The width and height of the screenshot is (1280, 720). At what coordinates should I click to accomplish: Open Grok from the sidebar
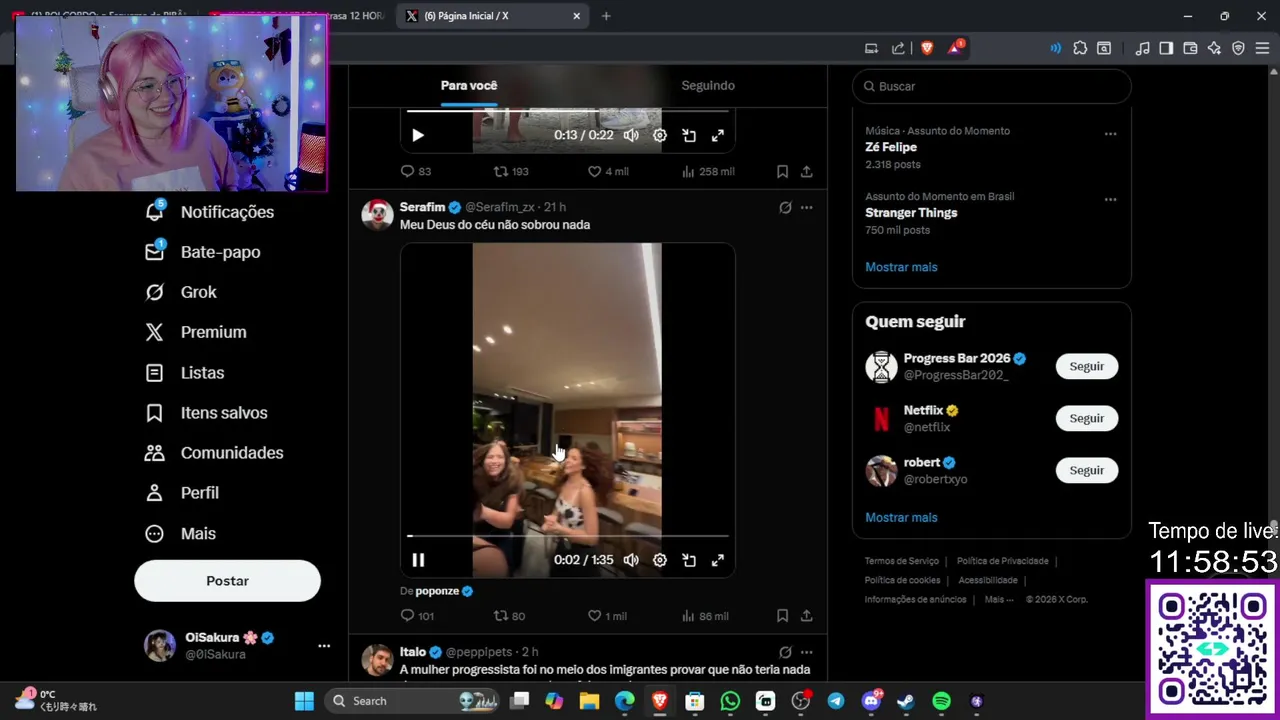click(181, 292)
